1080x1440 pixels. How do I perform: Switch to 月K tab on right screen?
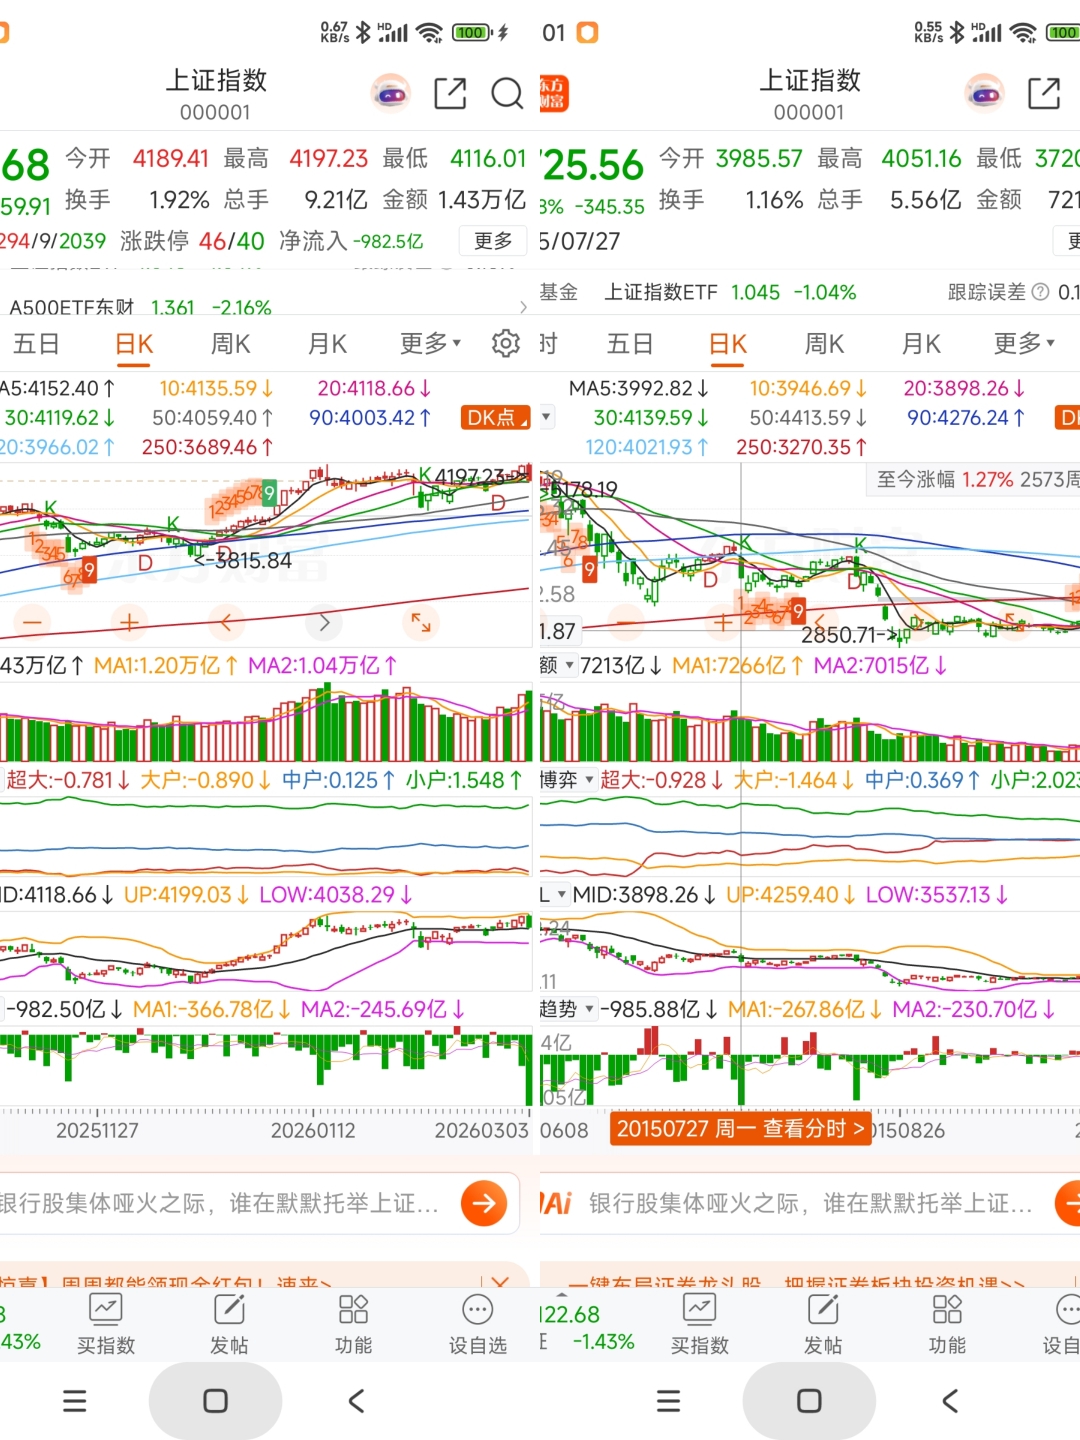pyautogui.click(x=921, y=343)
